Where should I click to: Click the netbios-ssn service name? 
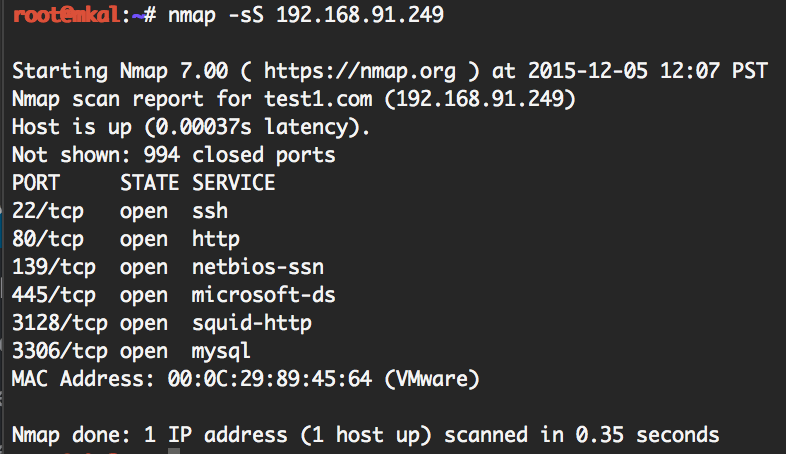click(x=258, y=267)
